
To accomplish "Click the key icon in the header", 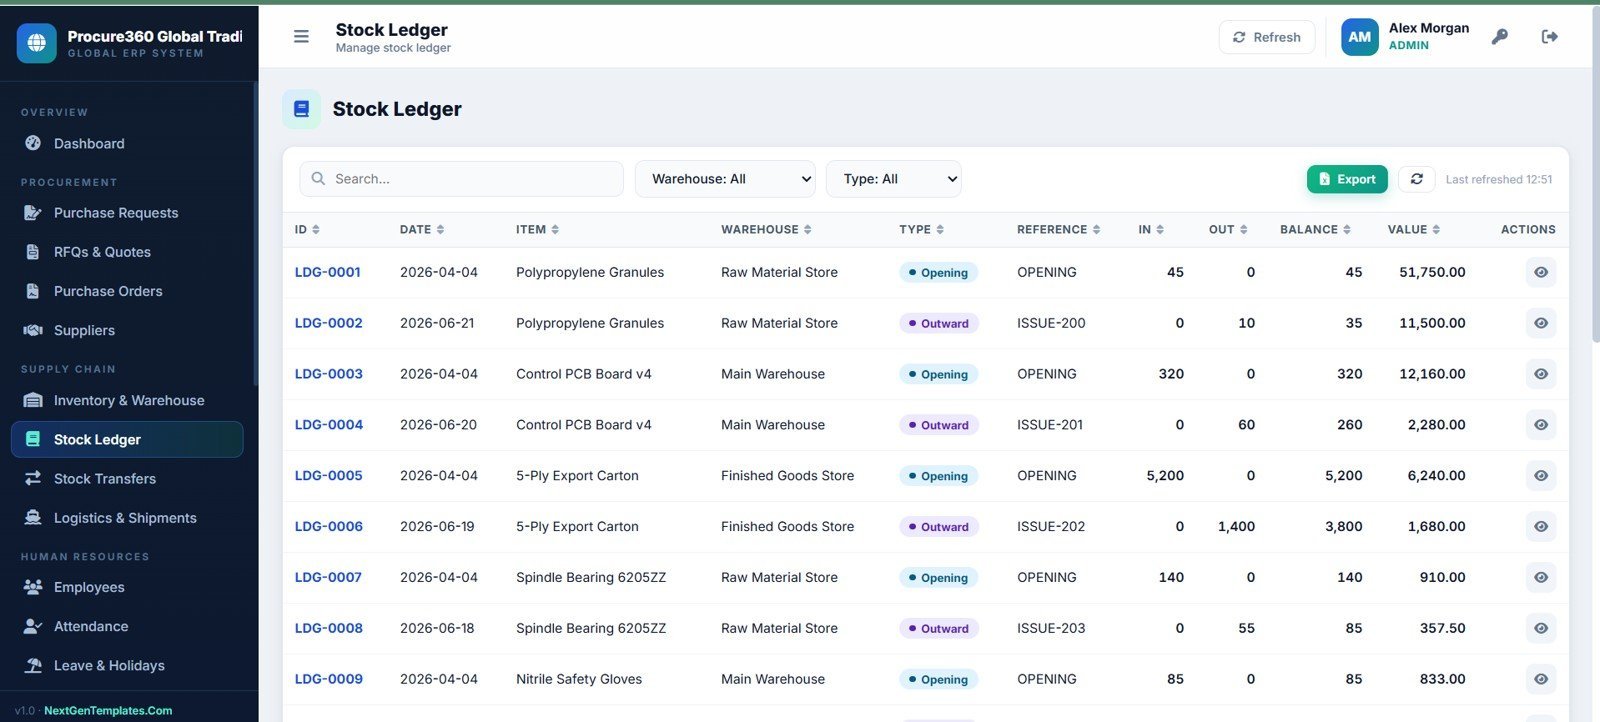I will (x=1499, y=37).
